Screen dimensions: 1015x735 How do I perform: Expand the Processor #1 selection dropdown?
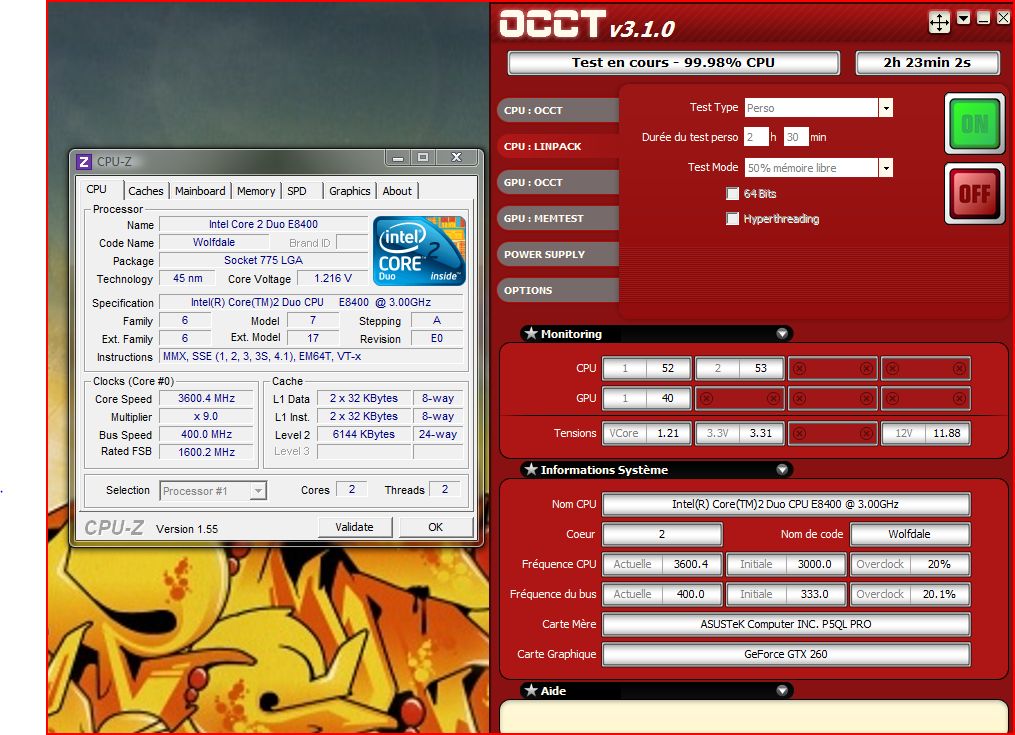click(x=258, y=490)
